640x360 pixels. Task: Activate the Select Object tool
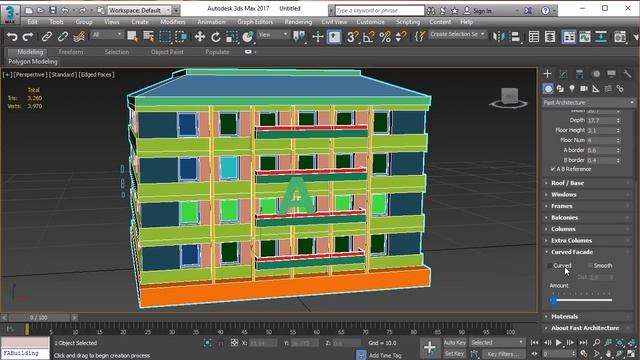coord(132,37)
